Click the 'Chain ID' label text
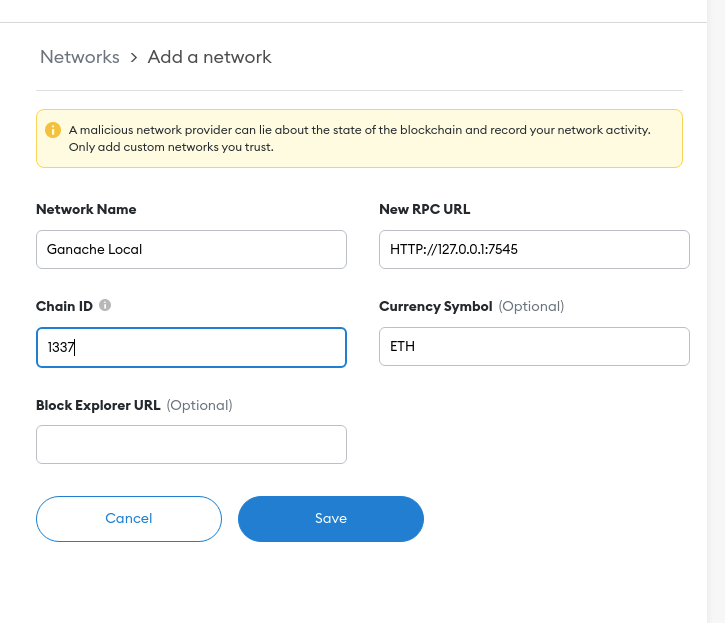Viewport: 725px width, 623px height. click(64, 306)
